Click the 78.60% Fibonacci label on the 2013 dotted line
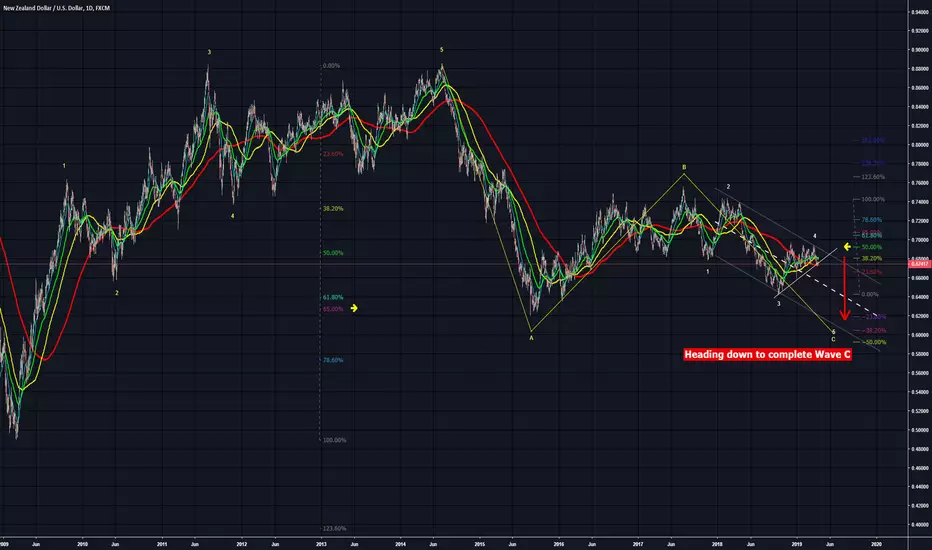The height and width of the screenshot is (550, 932). coord(333,360)
